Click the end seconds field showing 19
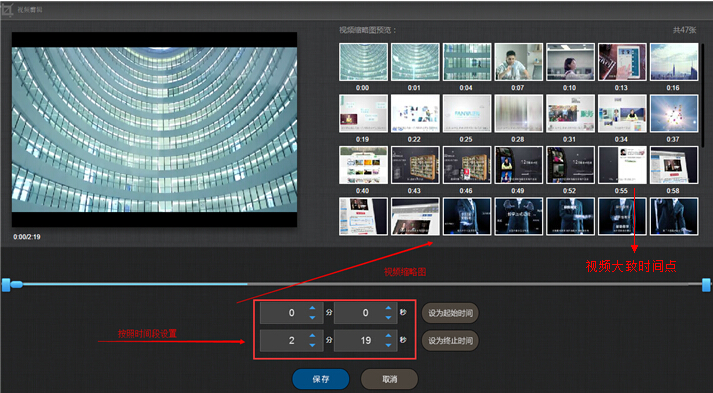 [x=366, y=340]
